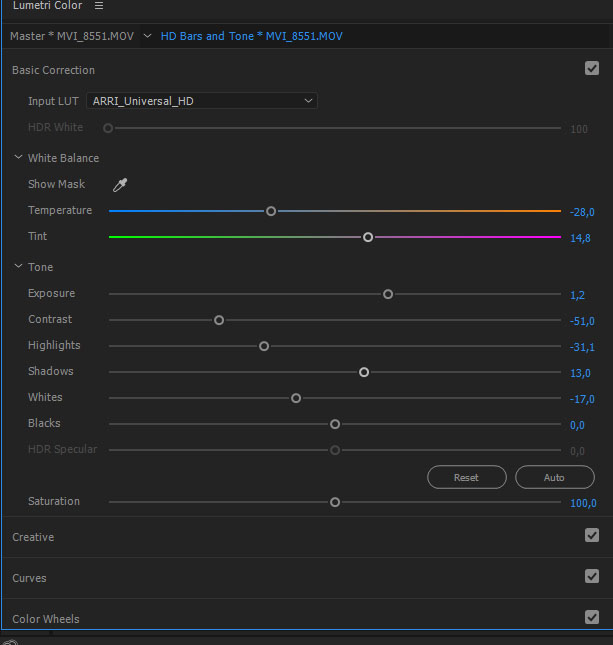Image resolution: width=613 pixels, height=645 pixels.
Task: Click the Contrast value field
Action: click(581, 321)
